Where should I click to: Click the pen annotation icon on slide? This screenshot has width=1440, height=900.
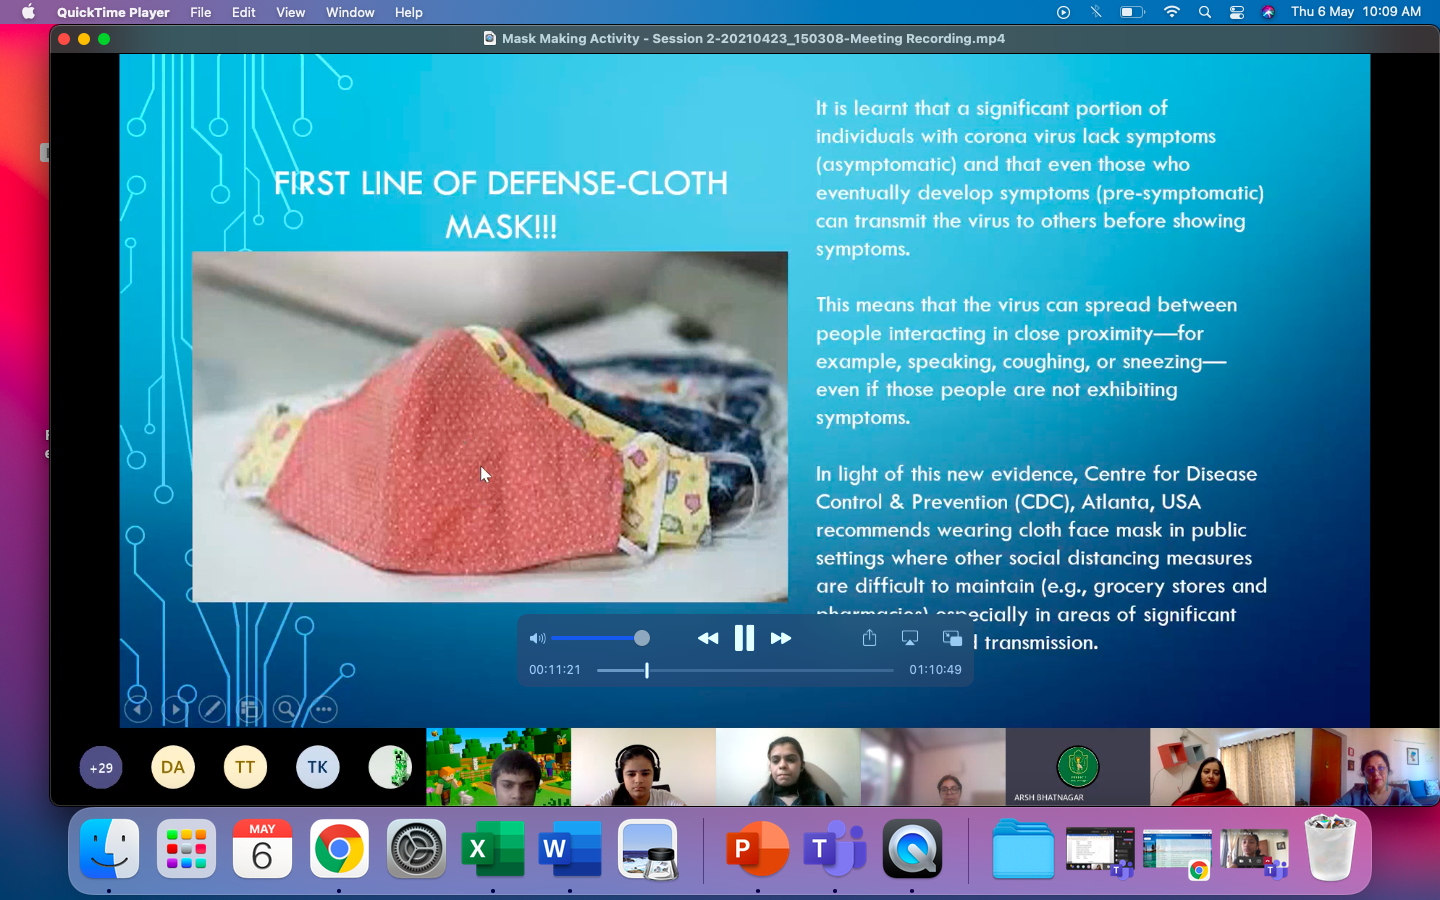(x=212, y=710)
